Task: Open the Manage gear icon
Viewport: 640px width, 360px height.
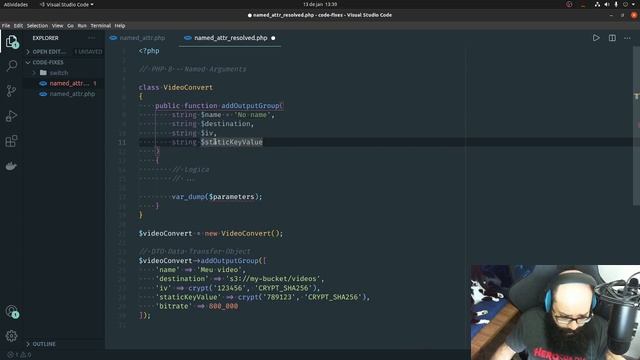Action: point(11,336)
